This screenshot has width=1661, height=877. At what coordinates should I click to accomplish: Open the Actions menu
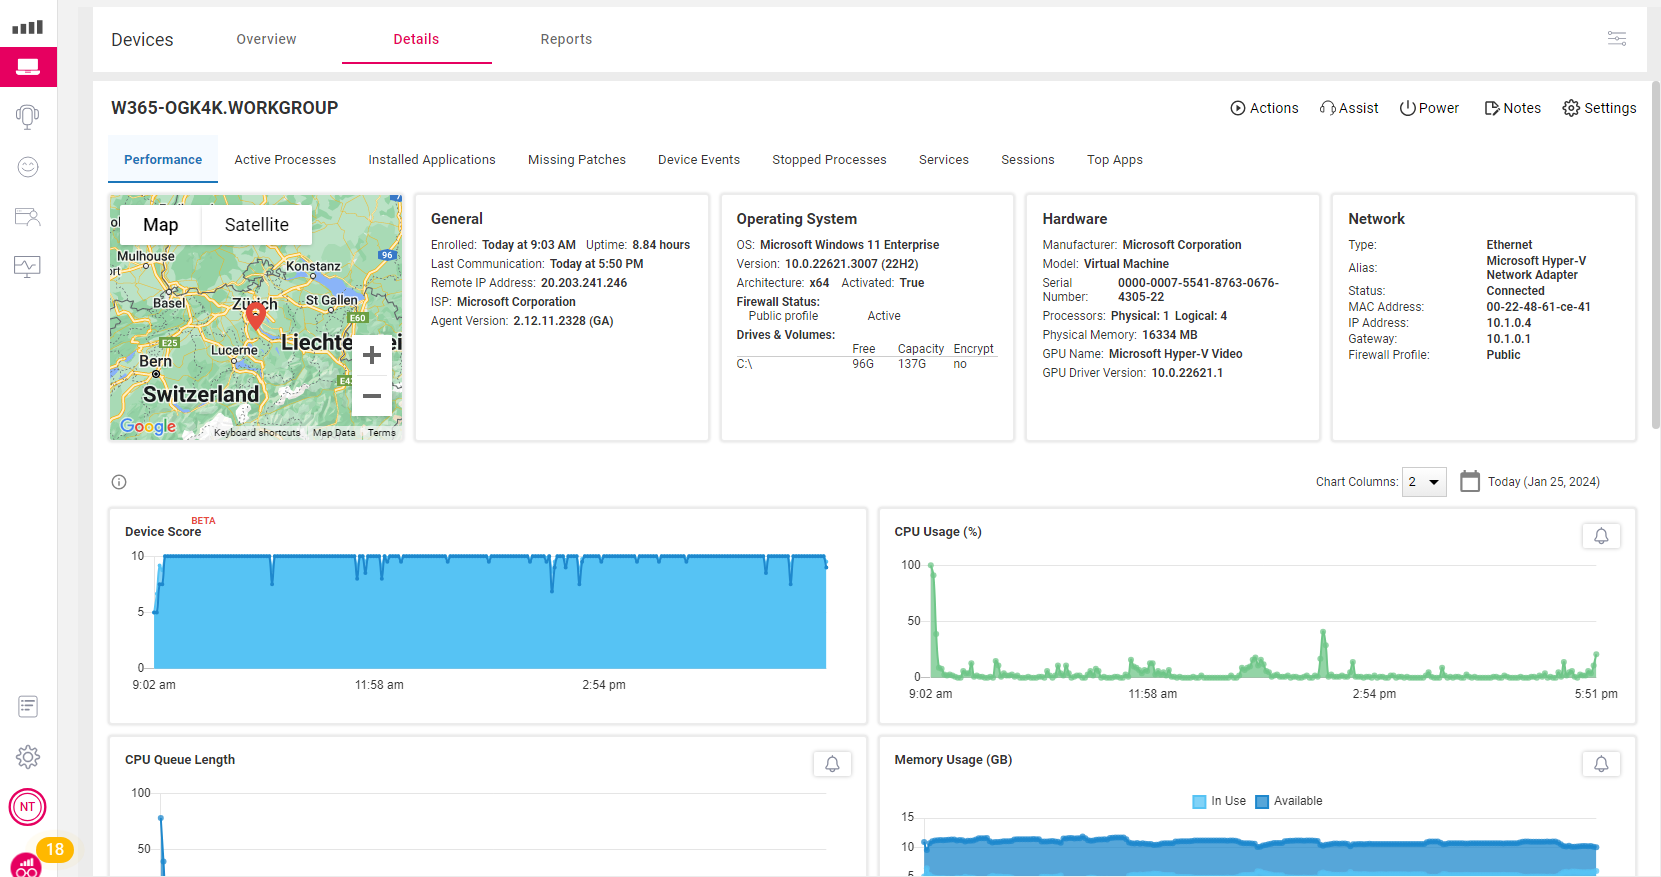1264,108
